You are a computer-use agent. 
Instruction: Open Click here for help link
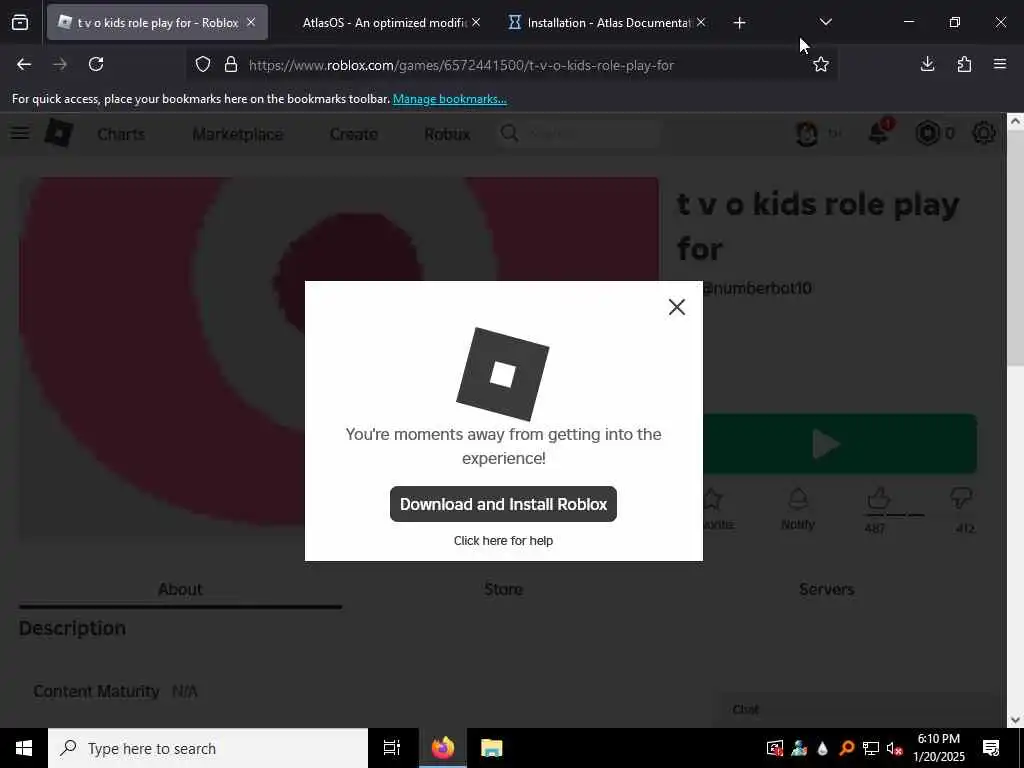pos(503,541)
